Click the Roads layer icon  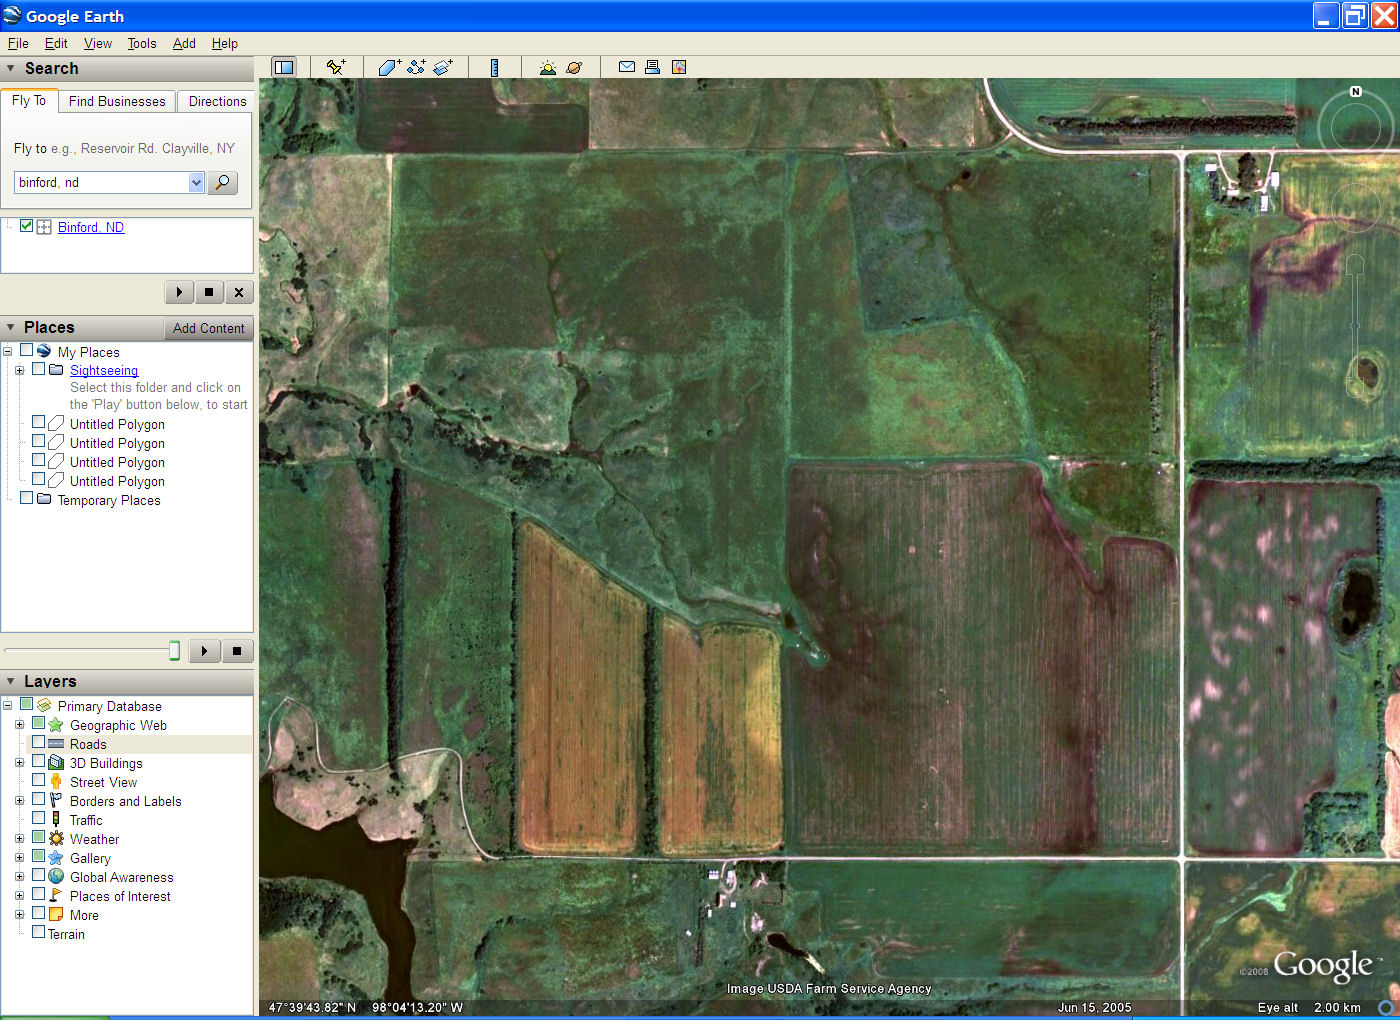[56, 744]
